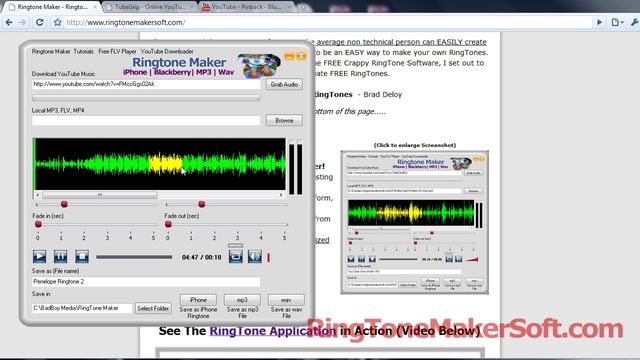Click the yellow selected waveform region

click(x=166, y=164)
